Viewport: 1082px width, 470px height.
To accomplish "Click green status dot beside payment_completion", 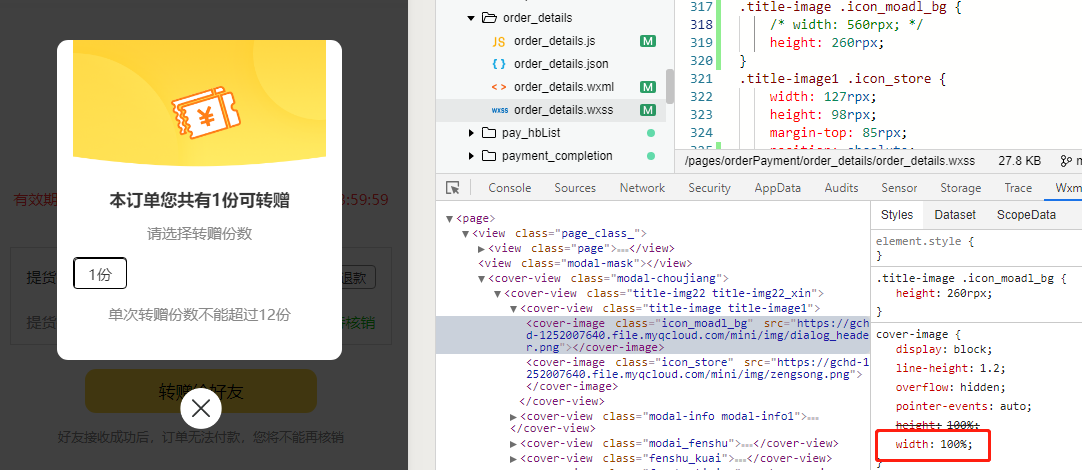I will 650,156.
